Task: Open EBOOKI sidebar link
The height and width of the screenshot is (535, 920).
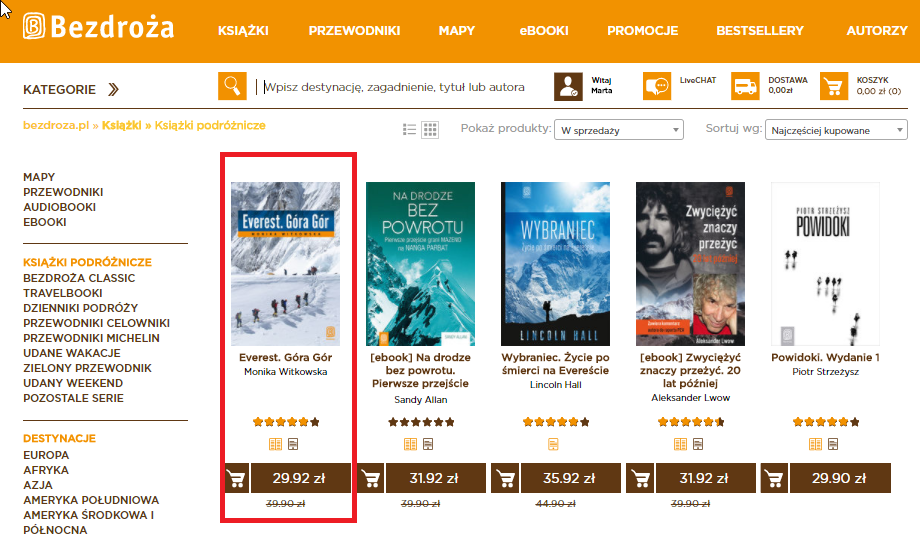Action: [x=45, y=222]
